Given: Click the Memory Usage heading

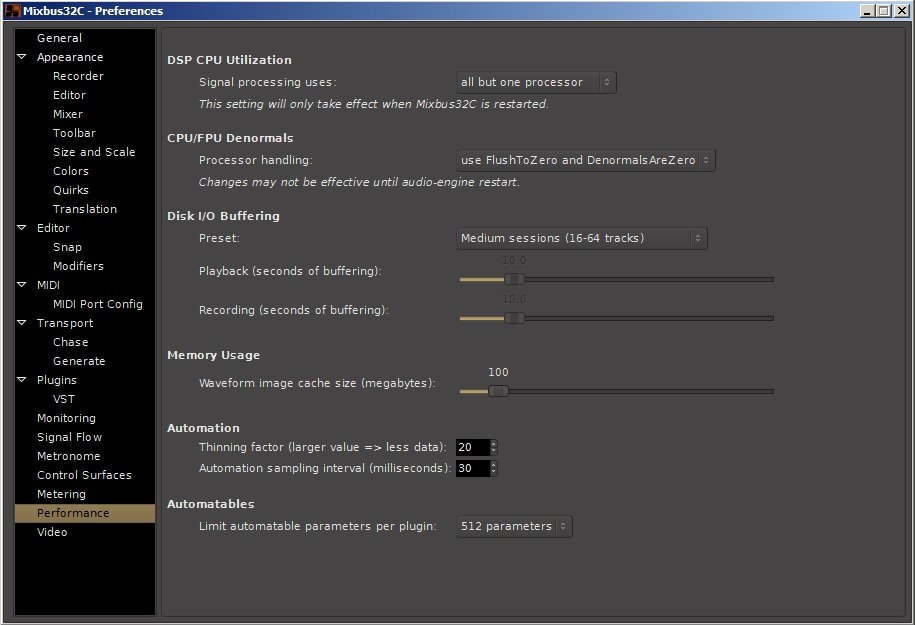Looking at the screenshot, I should [x=214, y=355].
